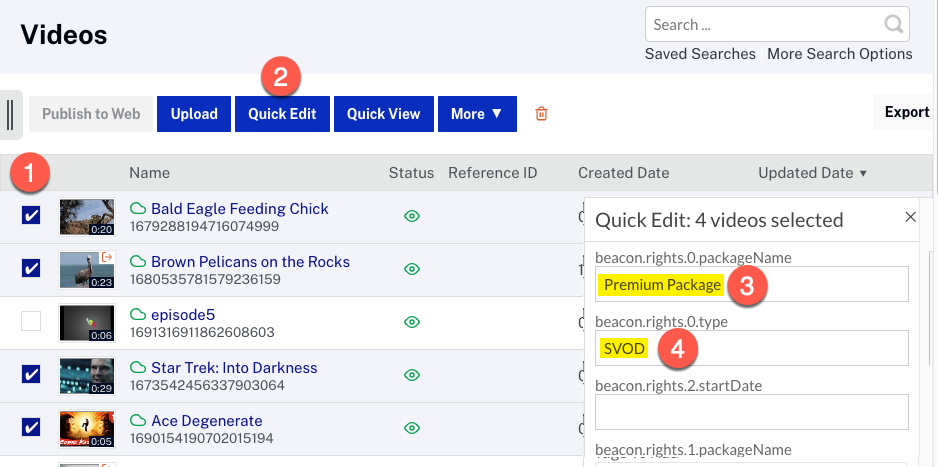Click the Quick Edit: 4 videos selected title
Viewport: 938px width, 467px height.
(x=720, y=220)
